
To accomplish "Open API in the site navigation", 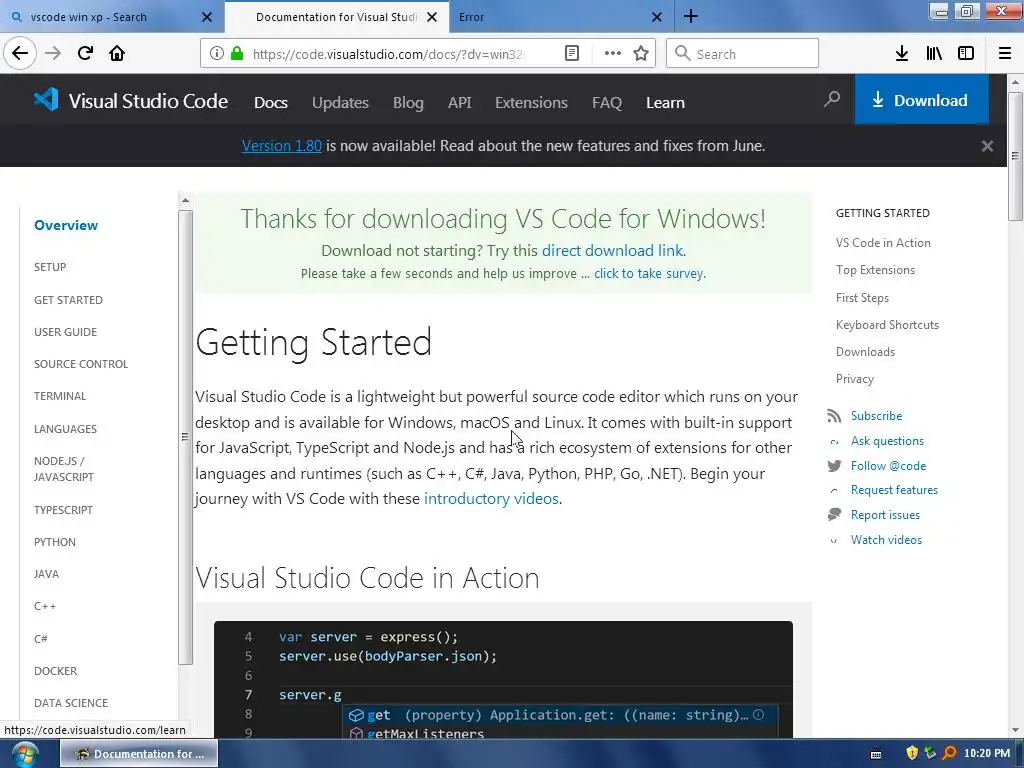I will coord(460,103).
